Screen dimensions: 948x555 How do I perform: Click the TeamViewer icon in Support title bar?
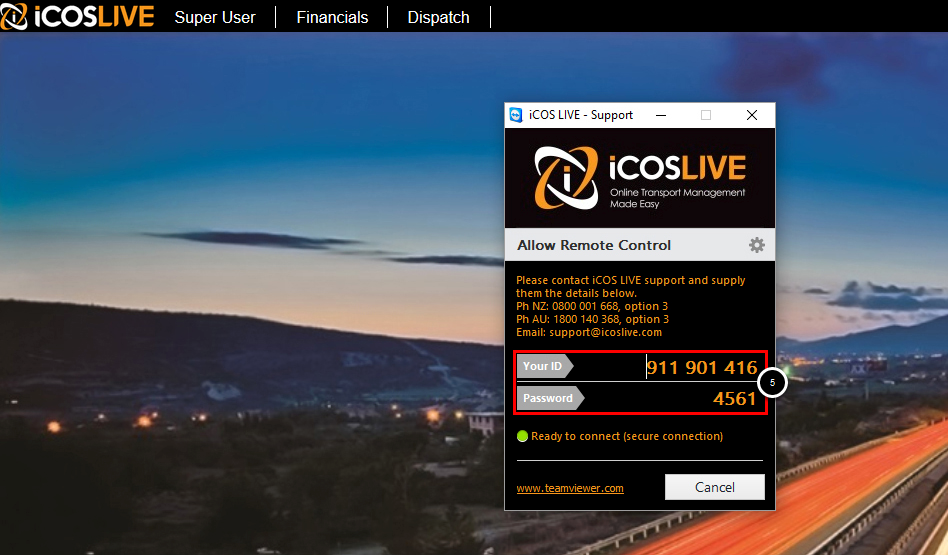pyautogui.click(x=516, y=115)
